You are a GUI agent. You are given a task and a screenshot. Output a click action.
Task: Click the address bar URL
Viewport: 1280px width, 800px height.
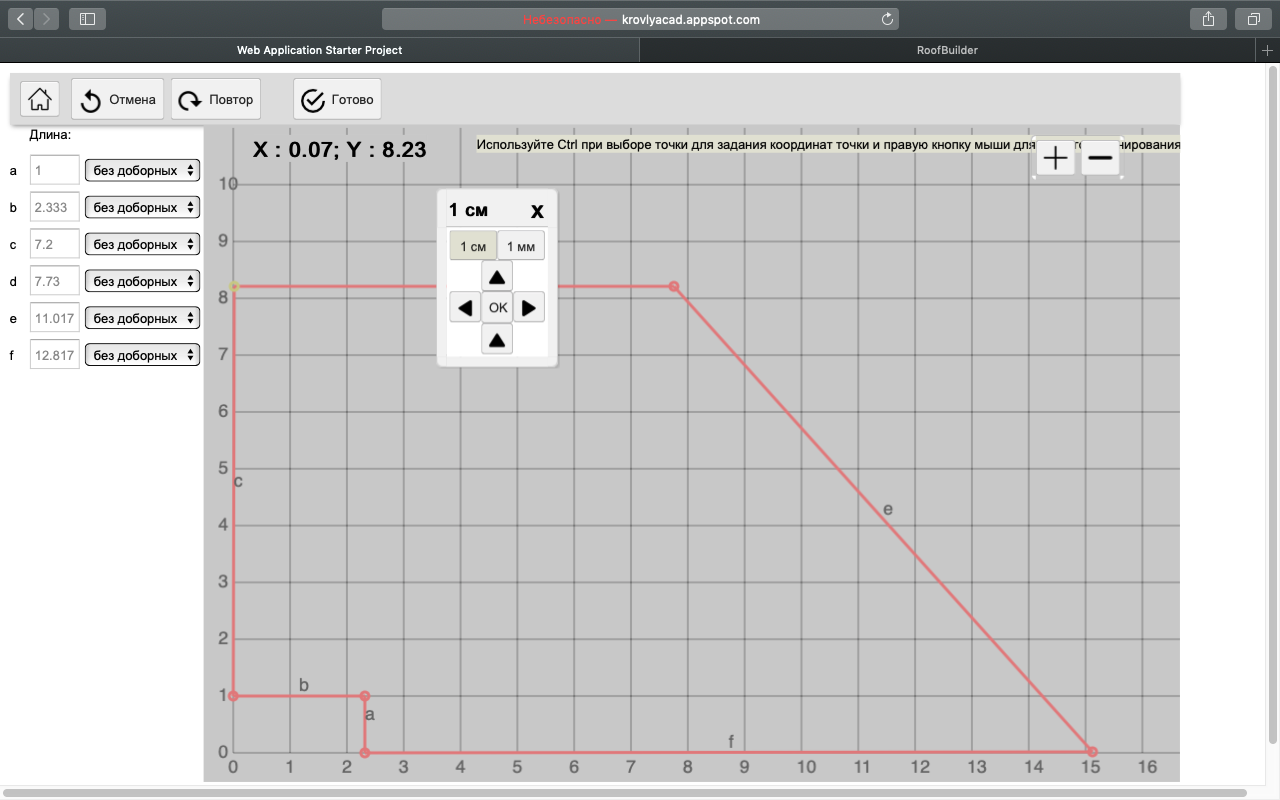coord(691,19)
